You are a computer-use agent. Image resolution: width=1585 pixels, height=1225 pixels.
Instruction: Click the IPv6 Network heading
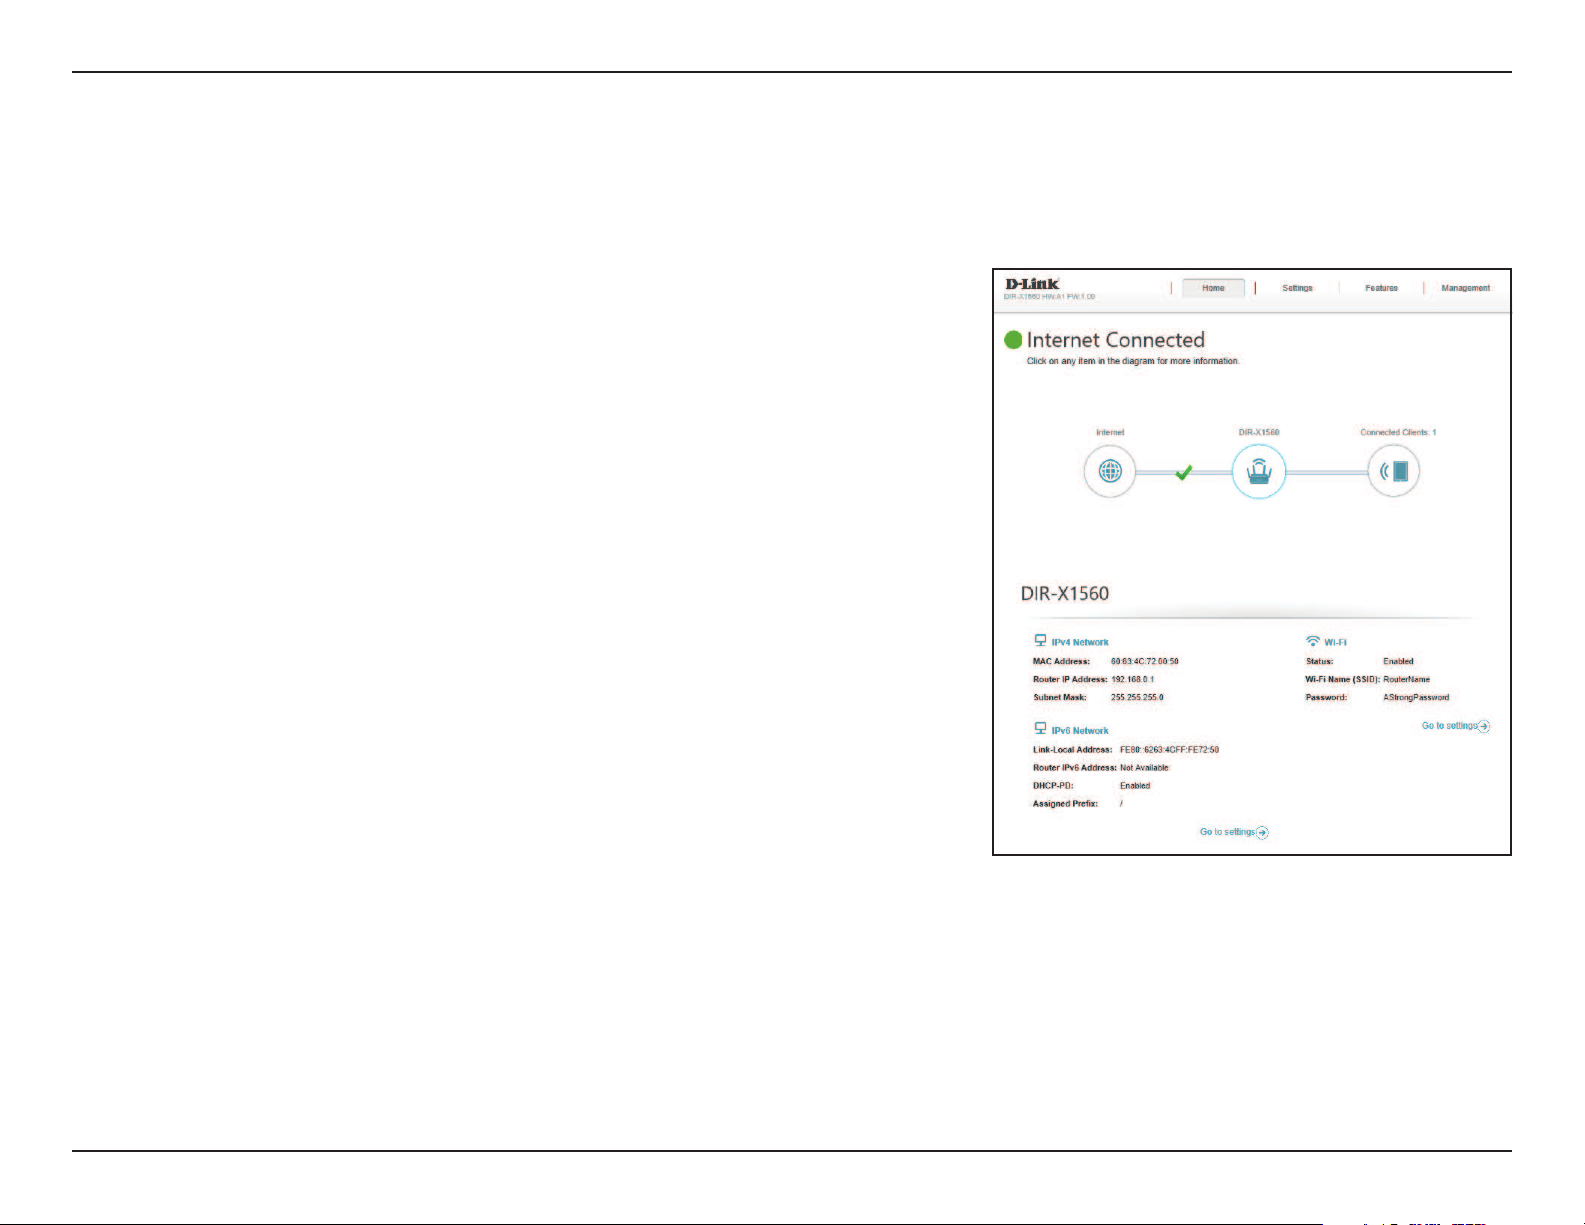tap(1080, 731)
